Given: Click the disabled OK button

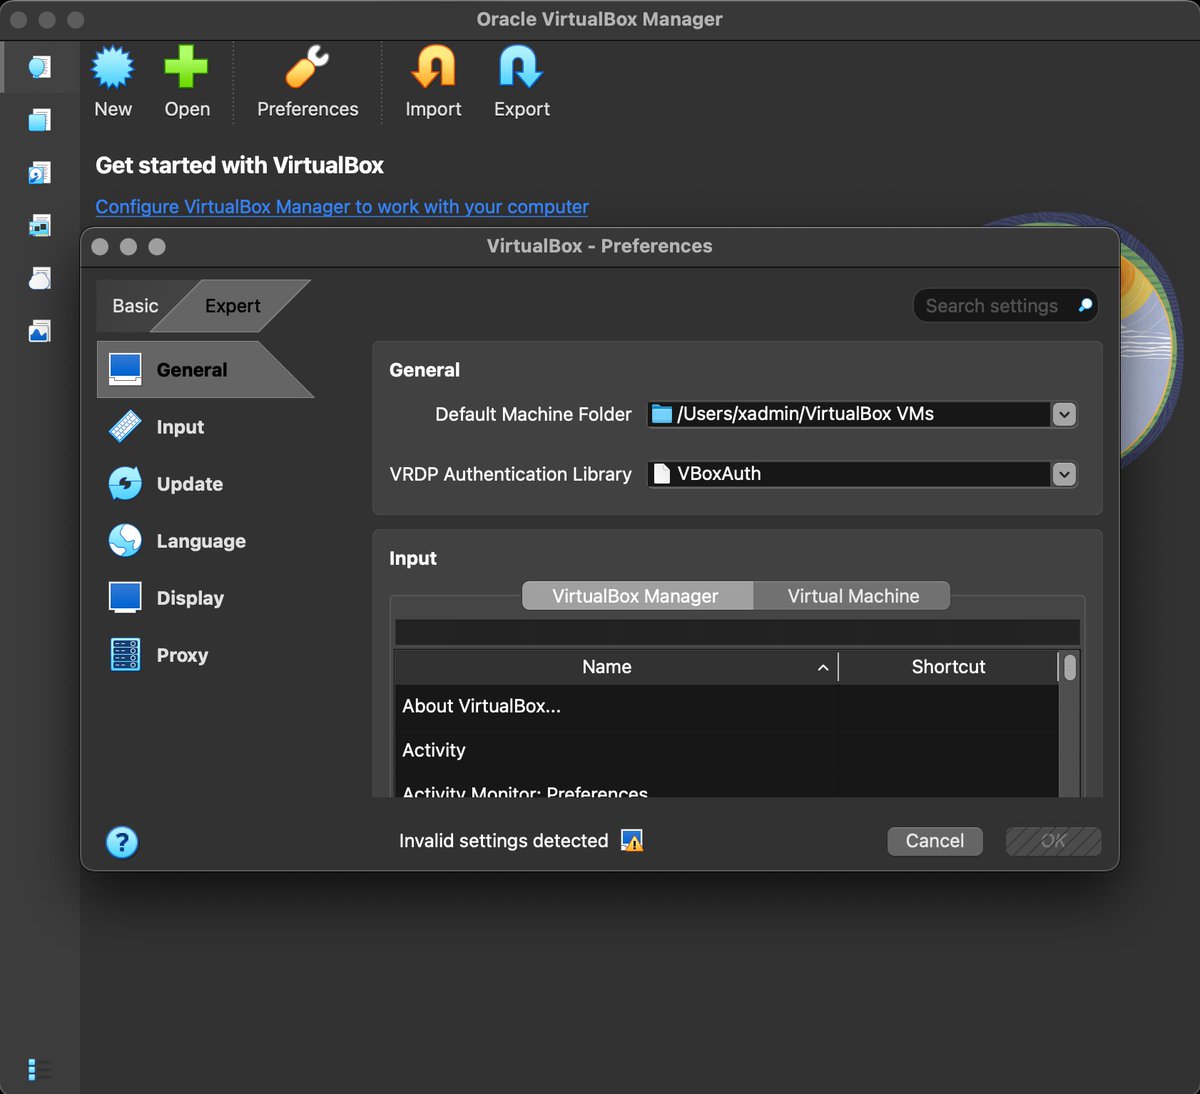Looking at the screenshot, I should tap(1054, 841).
